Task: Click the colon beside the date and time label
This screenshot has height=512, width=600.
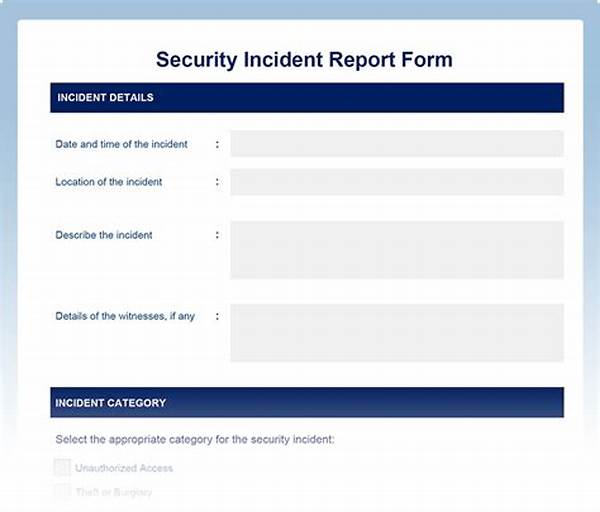Action: [217, 144]
